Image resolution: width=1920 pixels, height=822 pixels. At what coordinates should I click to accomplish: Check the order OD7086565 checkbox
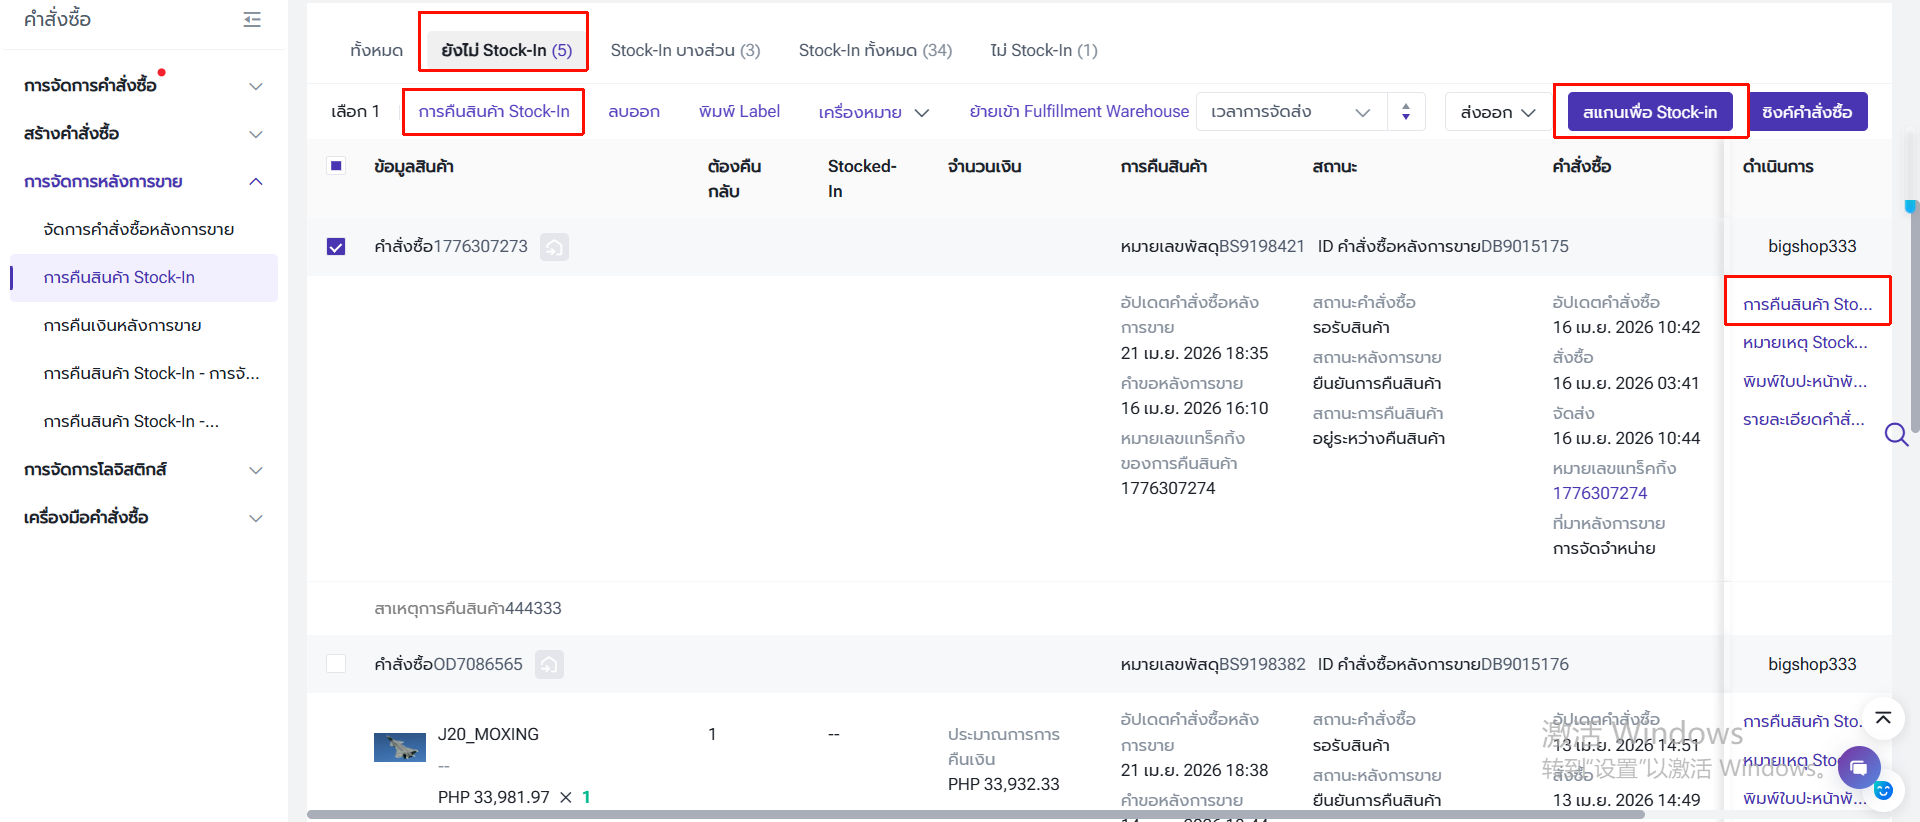tap(336, 664)
